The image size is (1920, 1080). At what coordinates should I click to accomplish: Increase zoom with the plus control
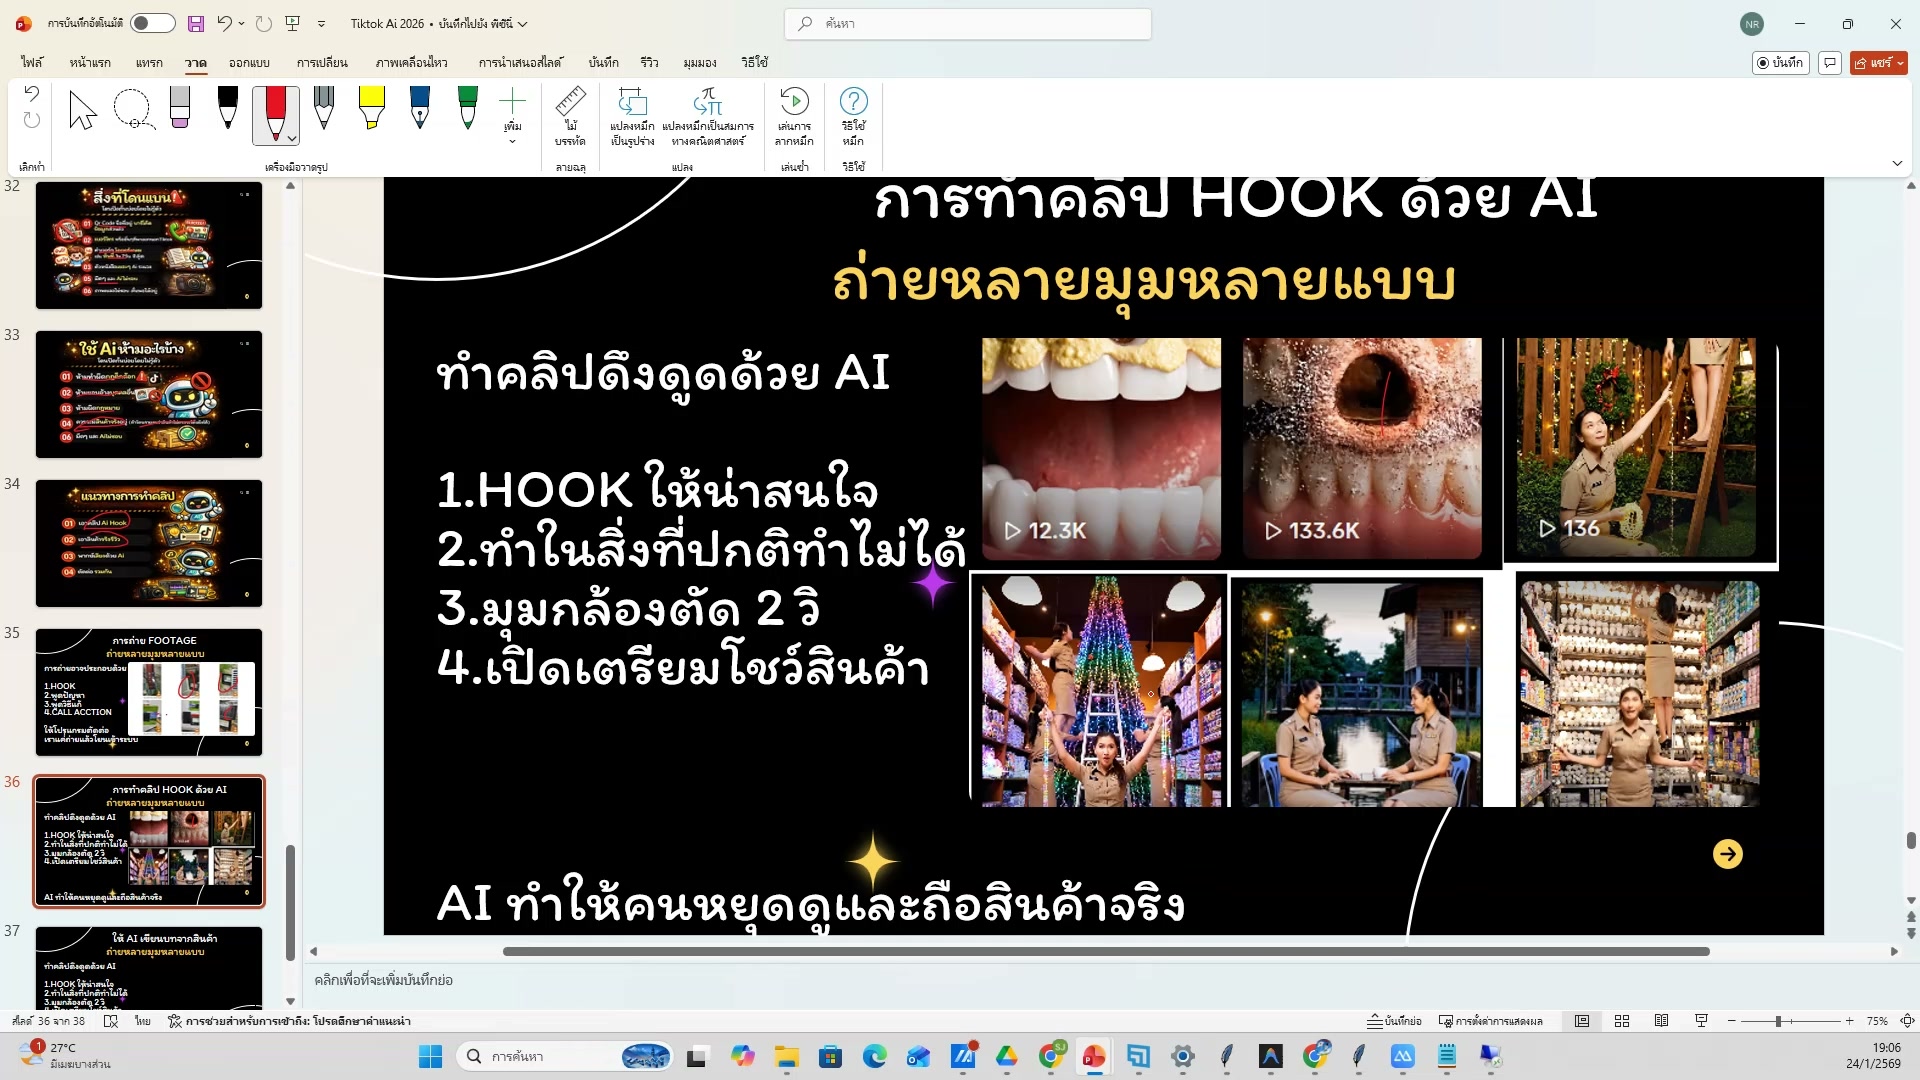(1848, 1021)
